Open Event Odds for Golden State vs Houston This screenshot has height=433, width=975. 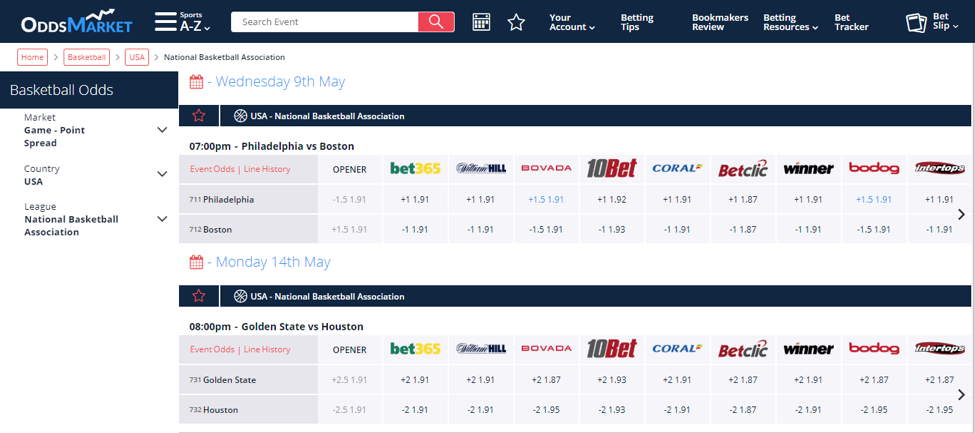pyautogui.click(x=212, y=350)
